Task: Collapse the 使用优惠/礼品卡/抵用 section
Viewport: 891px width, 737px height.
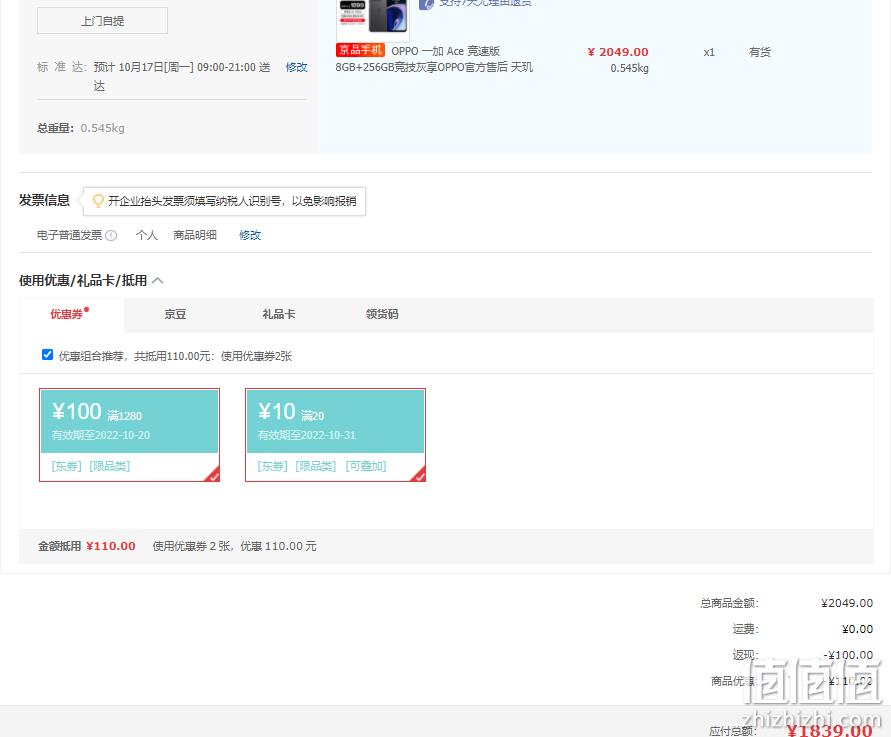Action: click(x=158, y=281)
